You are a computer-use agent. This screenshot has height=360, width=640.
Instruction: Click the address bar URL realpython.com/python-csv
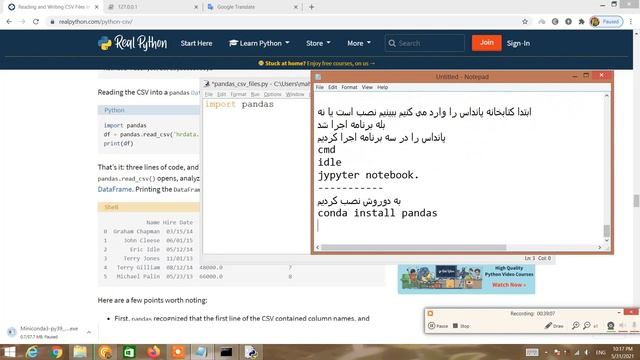95,22
